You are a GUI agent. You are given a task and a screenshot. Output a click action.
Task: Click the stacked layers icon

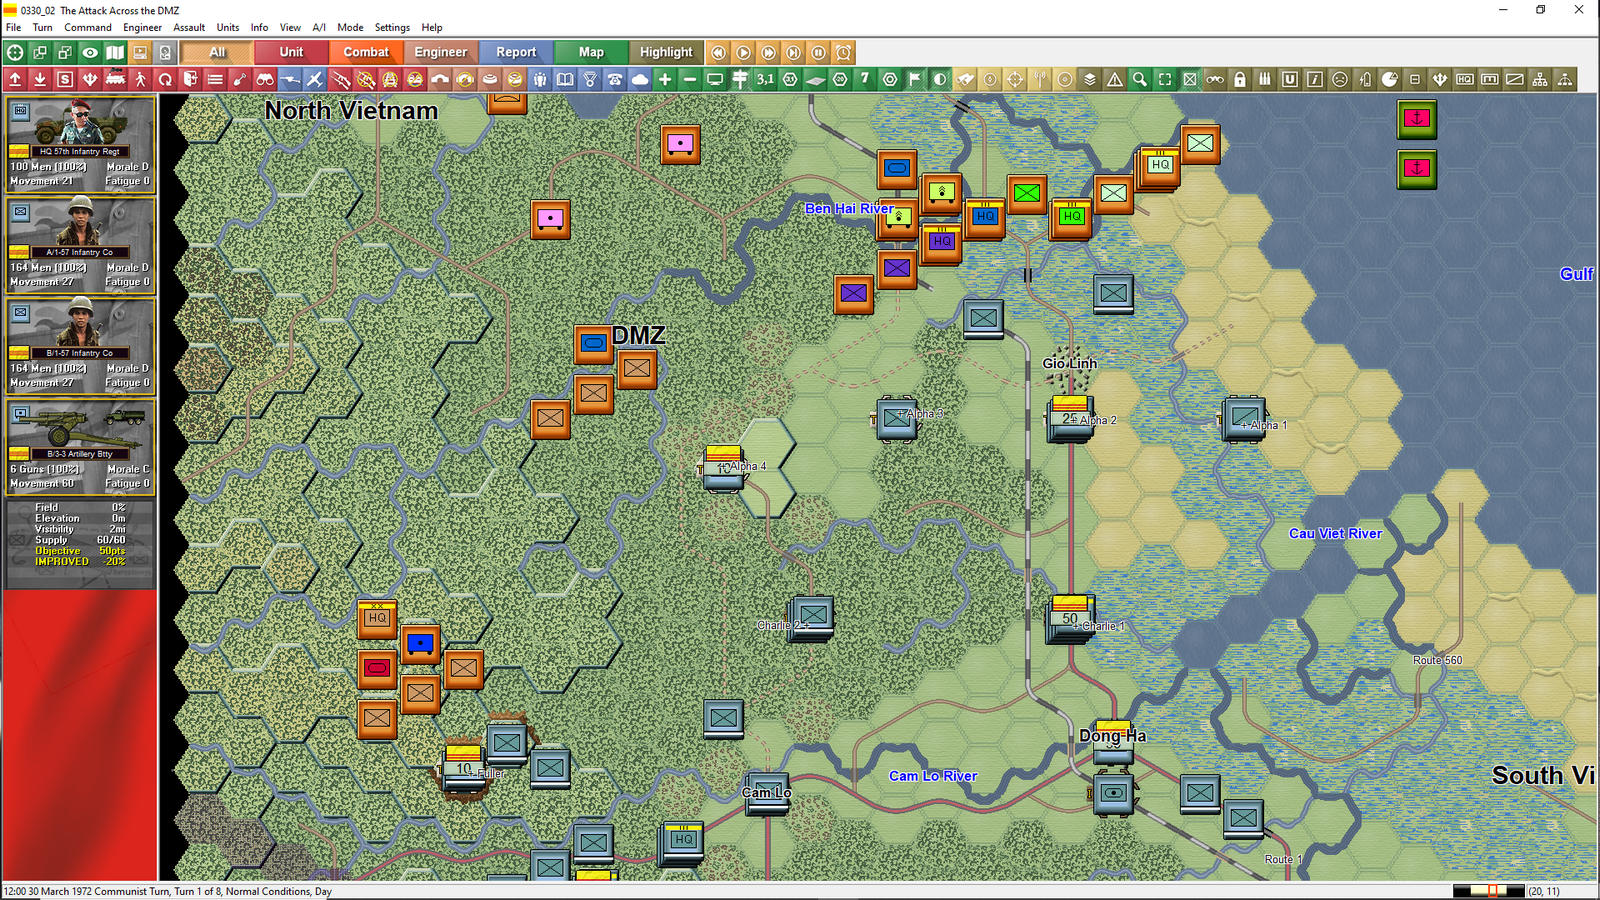tap(1090, 79)
